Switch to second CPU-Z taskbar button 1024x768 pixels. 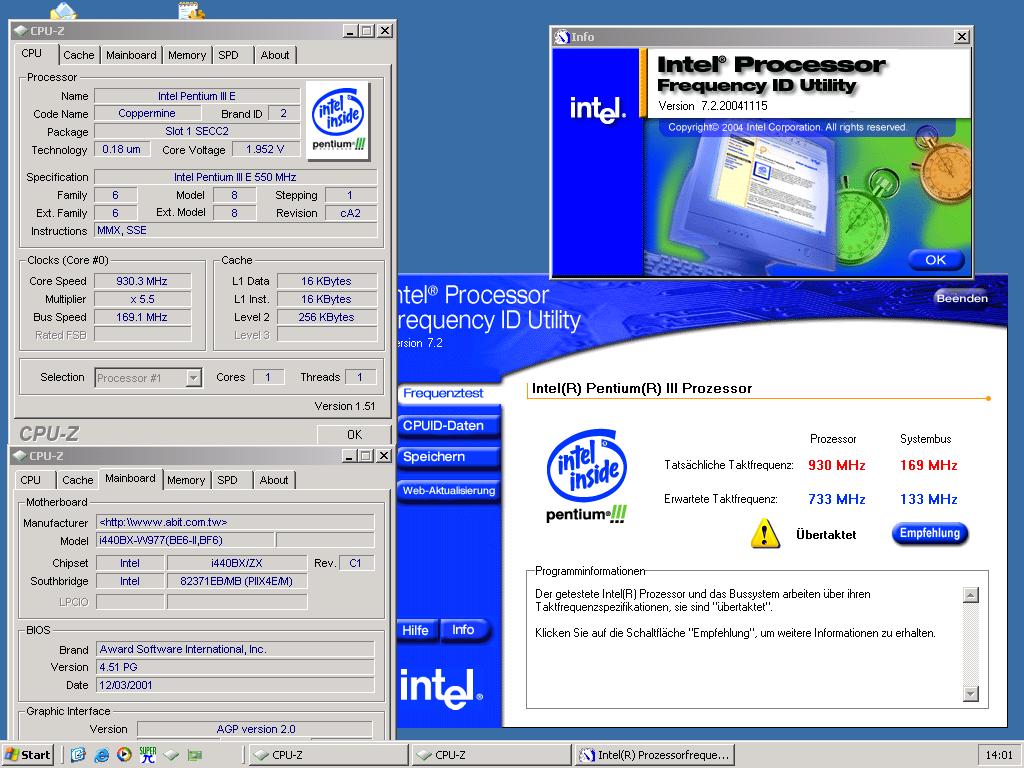tap(492, 755)
